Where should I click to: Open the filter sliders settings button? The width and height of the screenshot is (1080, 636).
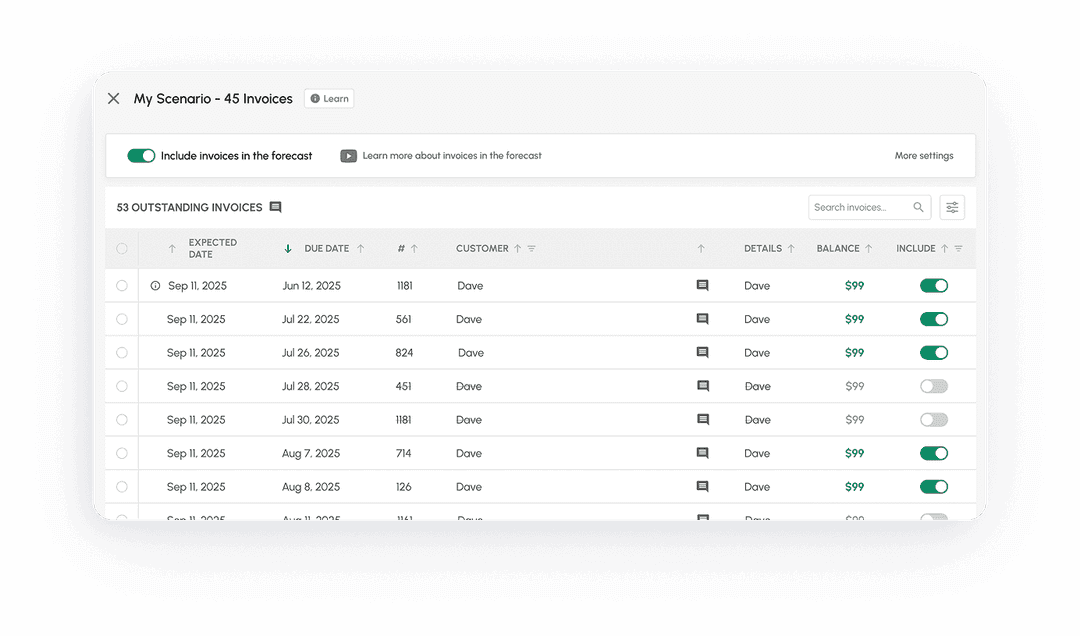[952, 207]
